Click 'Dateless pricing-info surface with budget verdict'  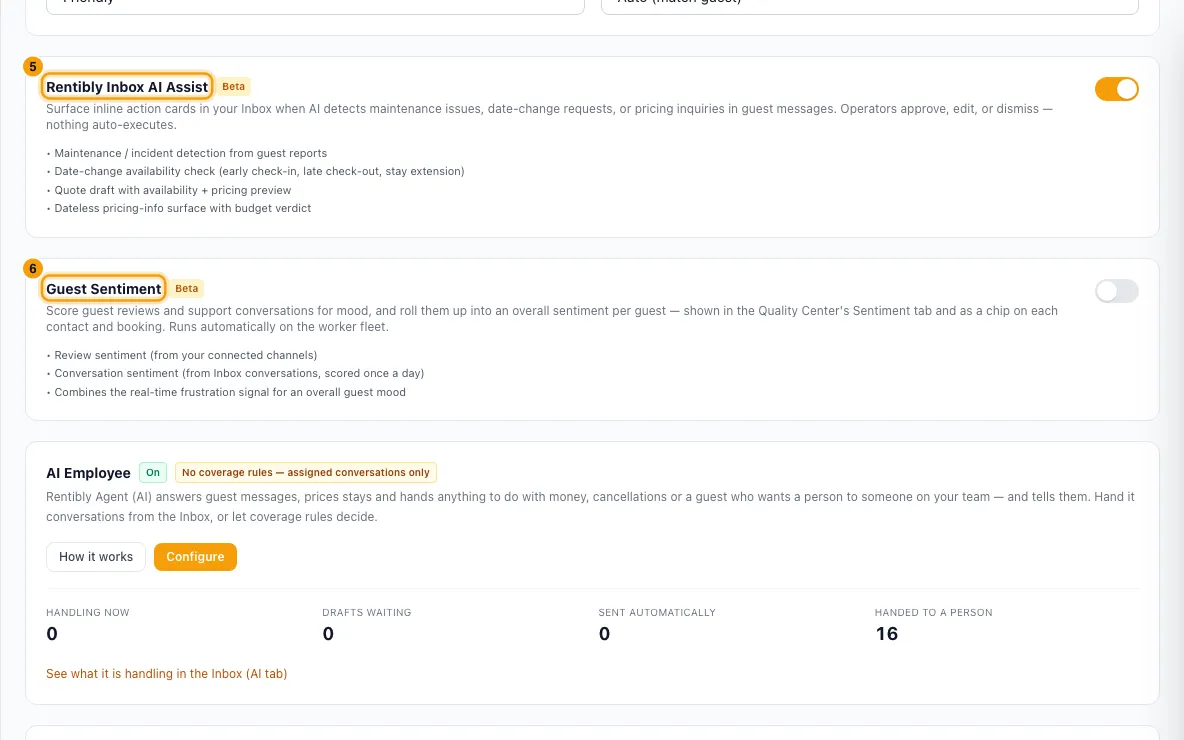(x=178, y=208)
